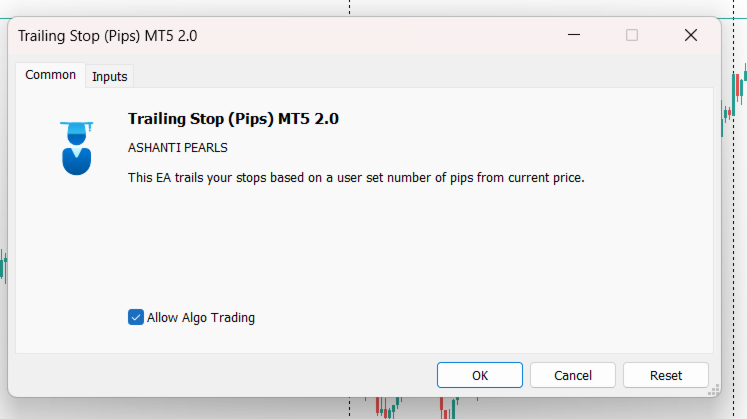Click the green candlestick at the chart's left edge
Screen dimensions: 747x419
click(x=3, y=265)
